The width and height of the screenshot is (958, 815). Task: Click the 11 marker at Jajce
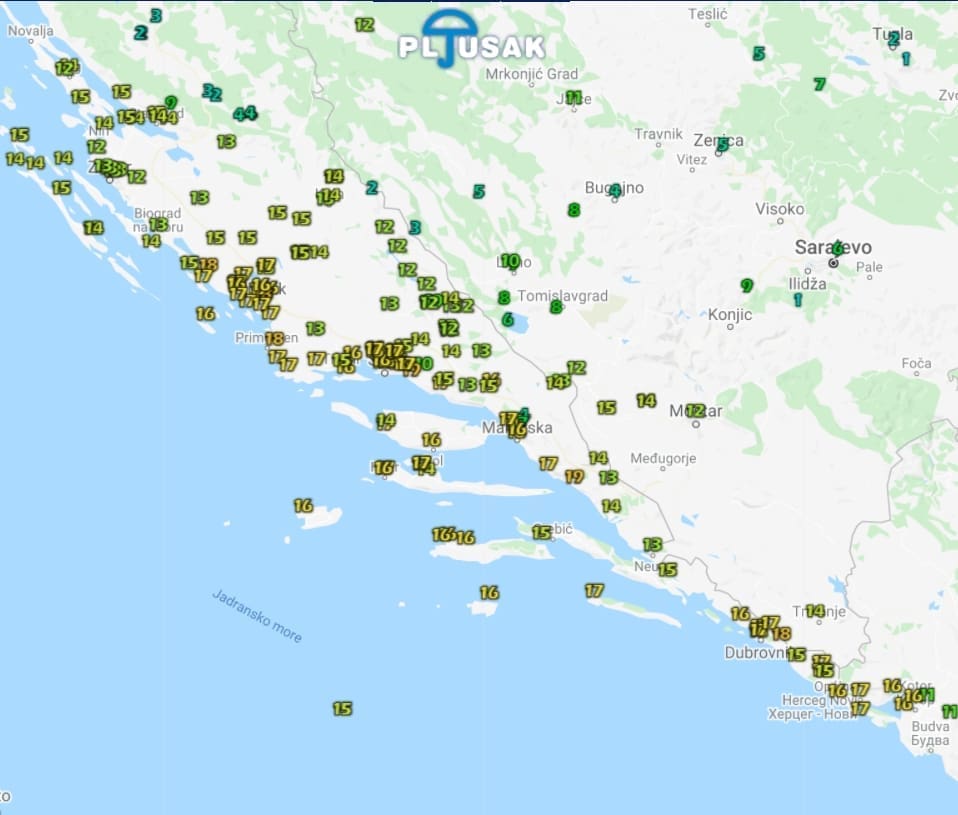click(574, 97)
